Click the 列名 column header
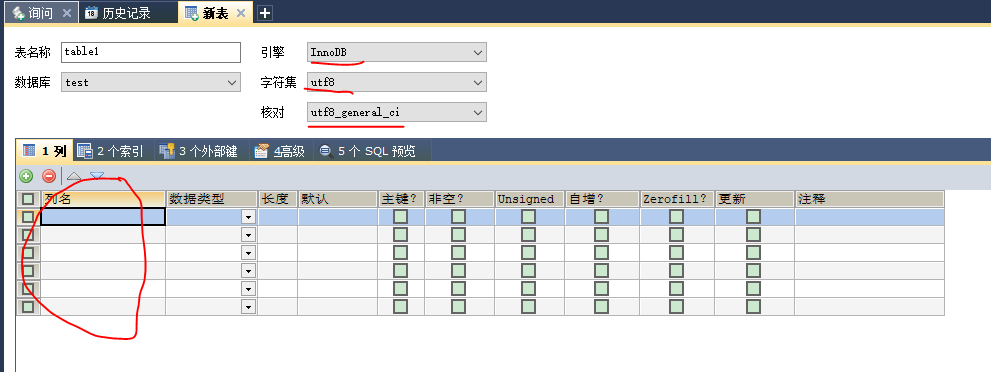The height and width of the screenshot is (372, 991). [x=103, y=199]
